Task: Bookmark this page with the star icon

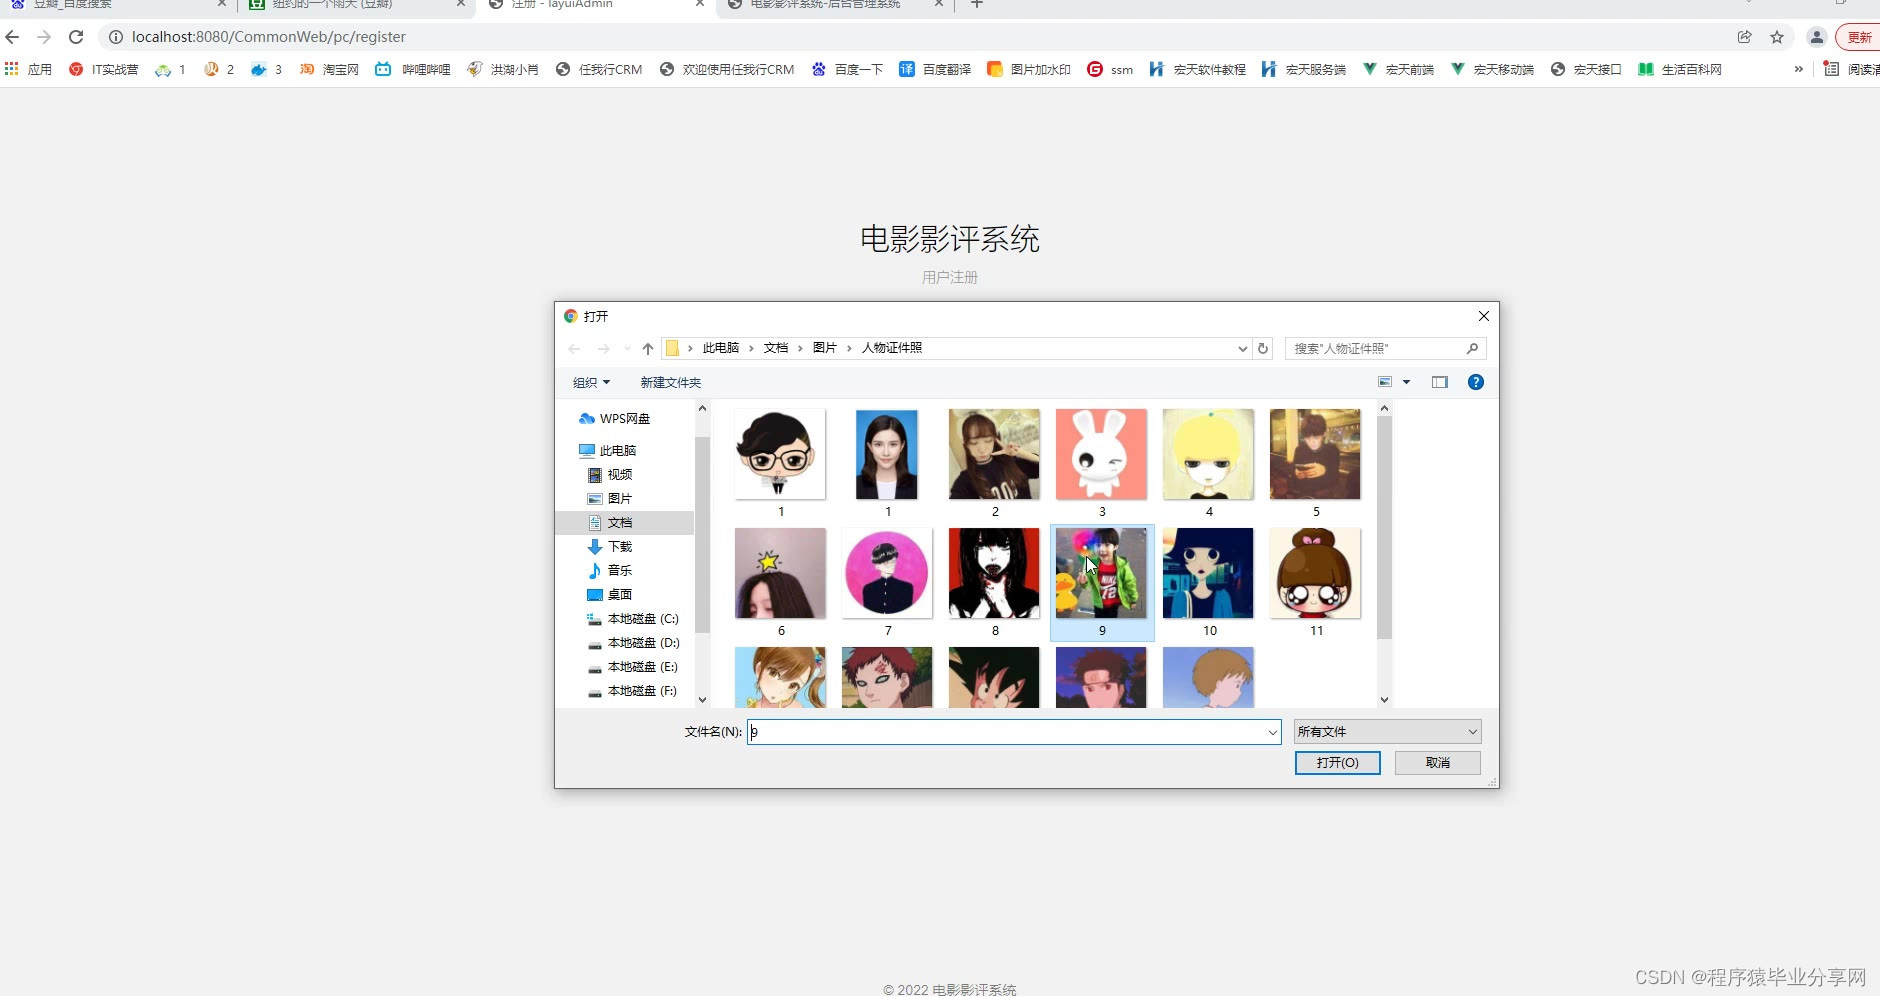Action: click(x=1777, y=37)
